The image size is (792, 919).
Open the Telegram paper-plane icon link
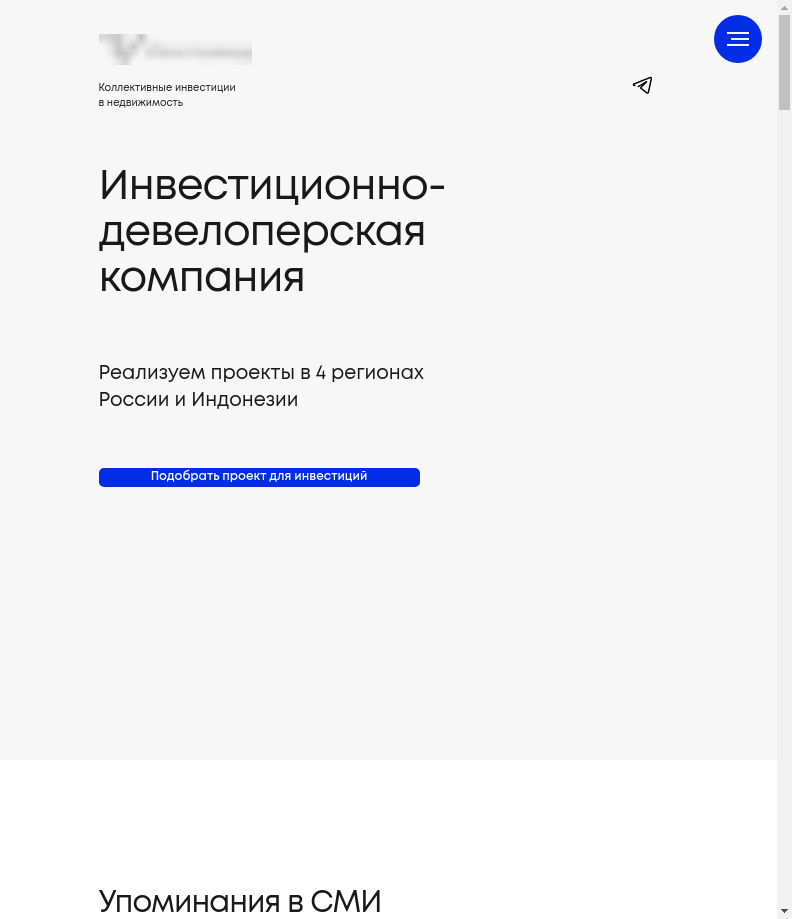[643, 86]
